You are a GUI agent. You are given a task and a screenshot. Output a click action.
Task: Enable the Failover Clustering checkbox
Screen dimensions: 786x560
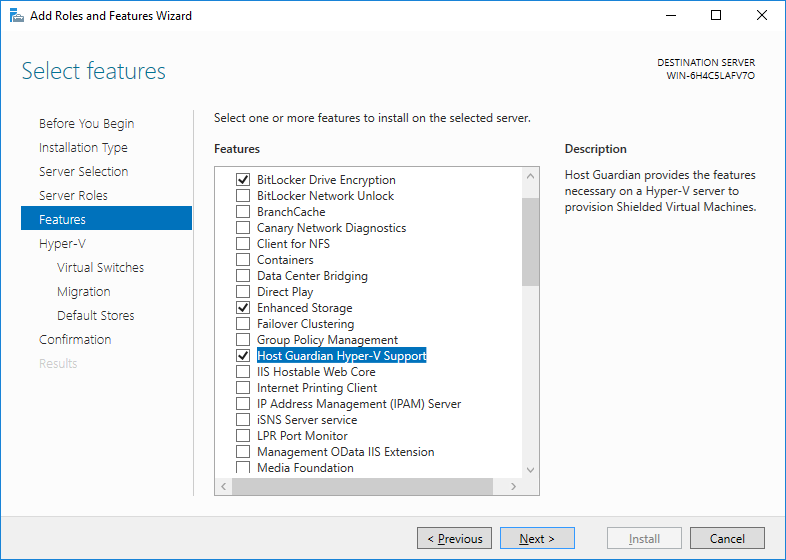(x=243, y=324)
